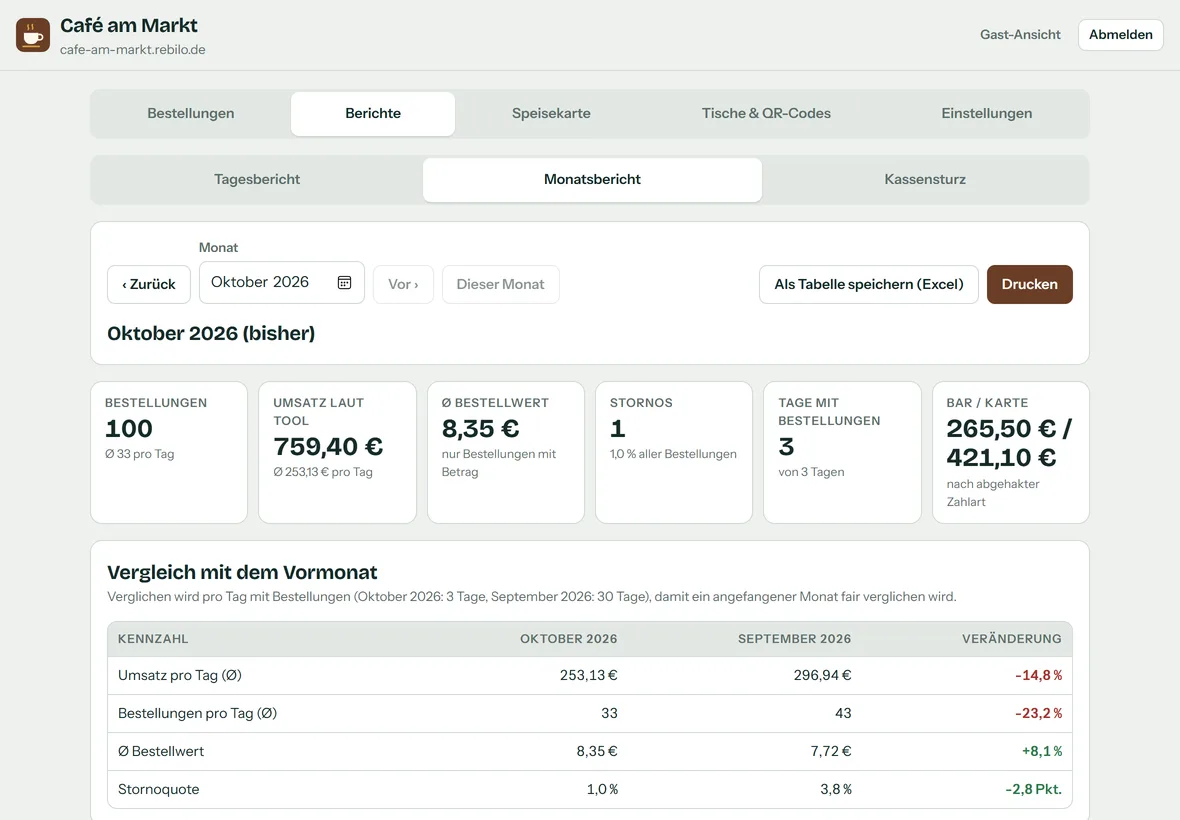Click the -14,8 % change value
1180x820 pixels.
click(x=1039, y=676)
